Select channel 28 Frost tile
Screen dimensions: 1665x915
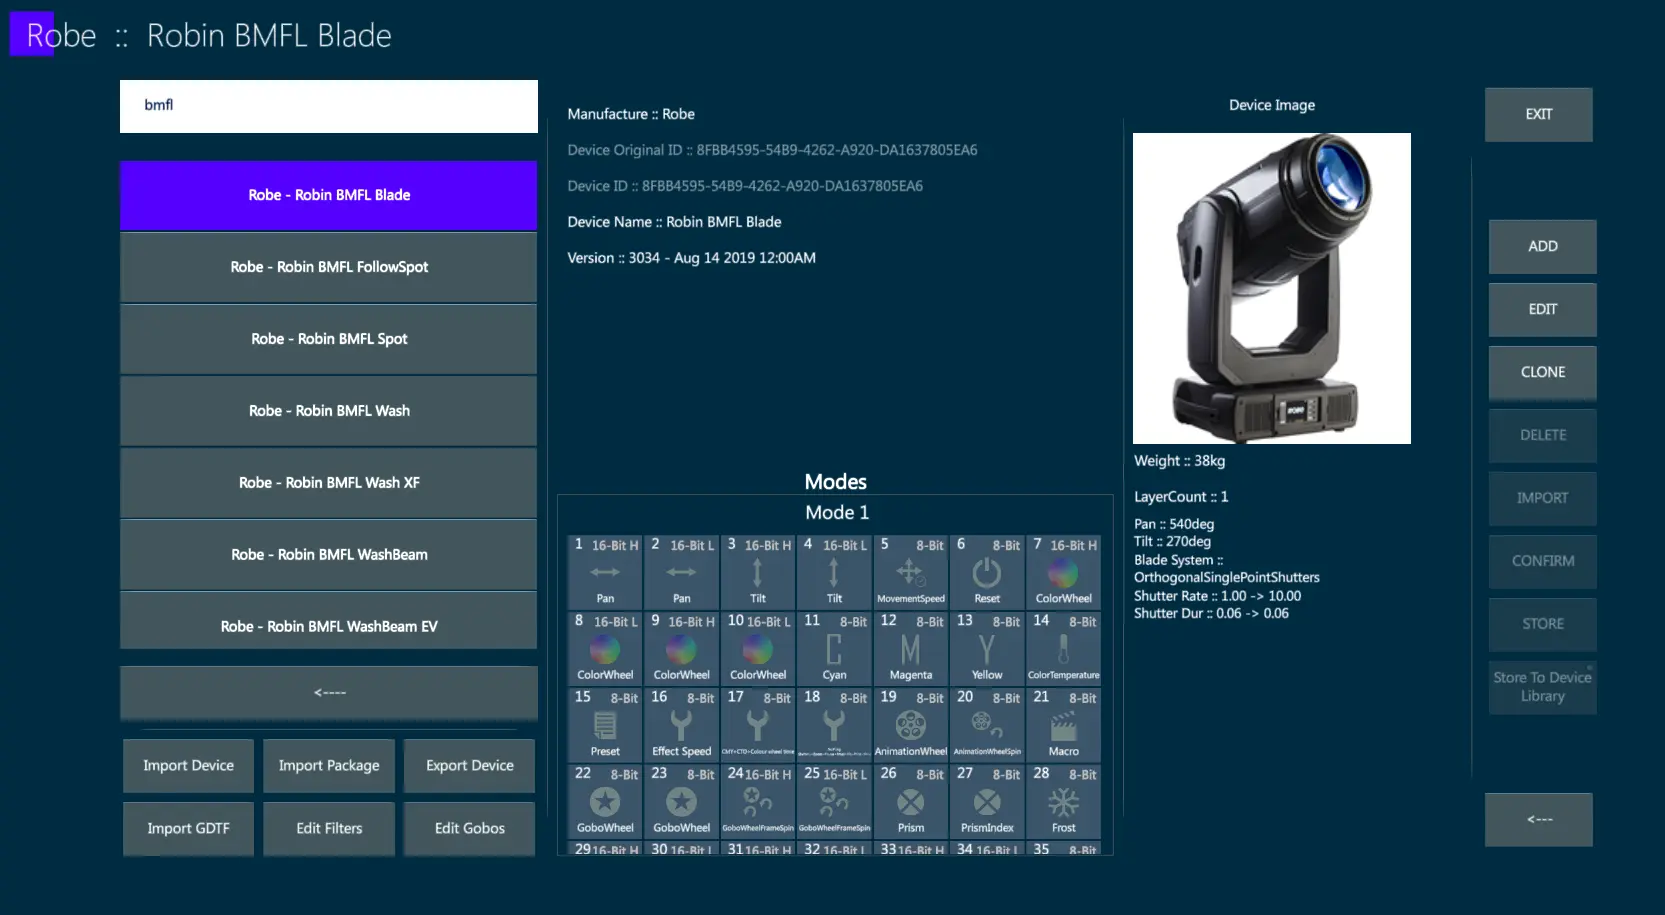point(1063,801)
